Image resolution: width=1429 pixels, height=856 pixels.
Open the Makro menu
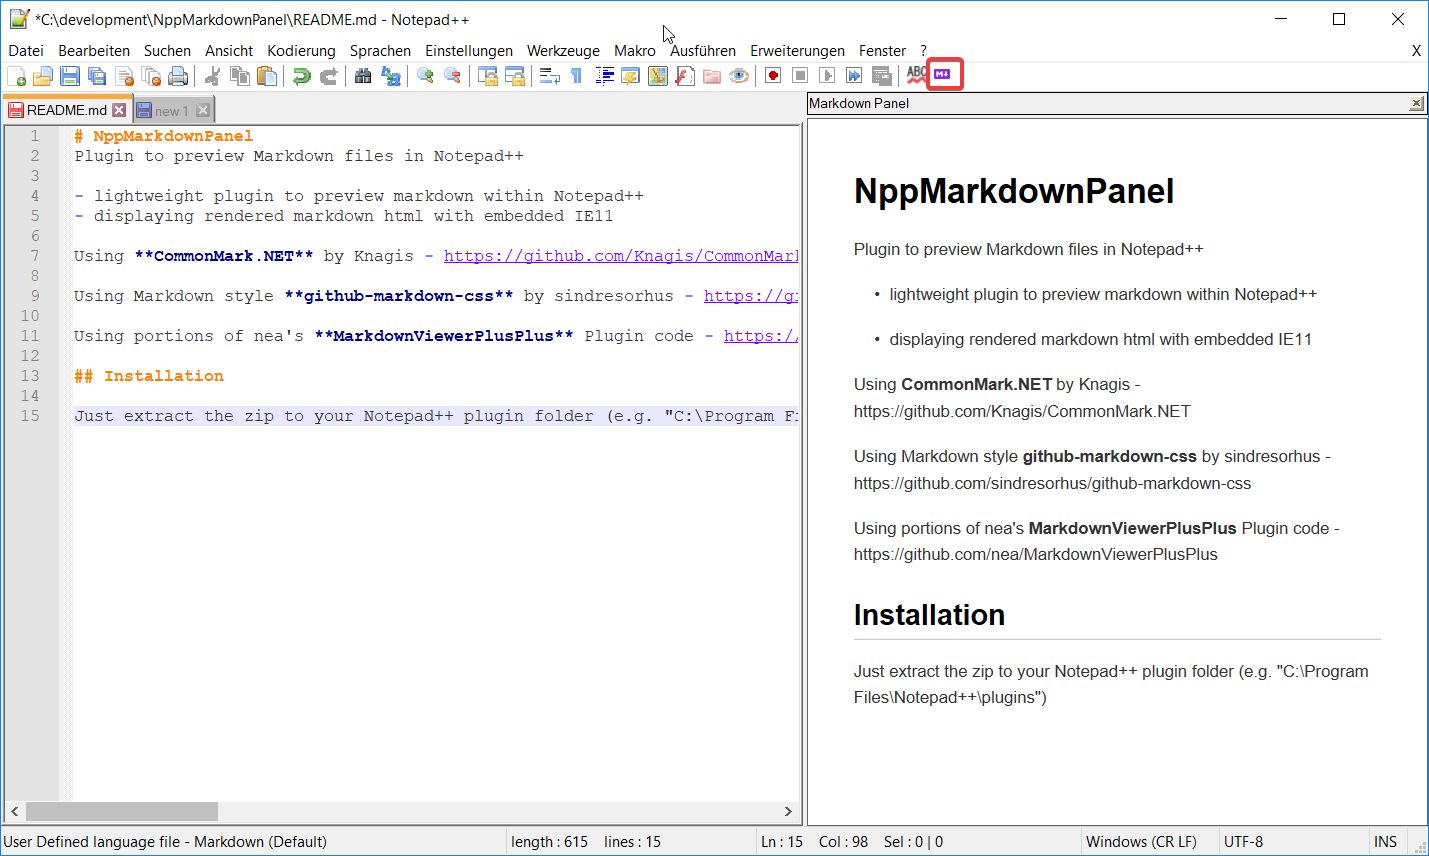634,50
